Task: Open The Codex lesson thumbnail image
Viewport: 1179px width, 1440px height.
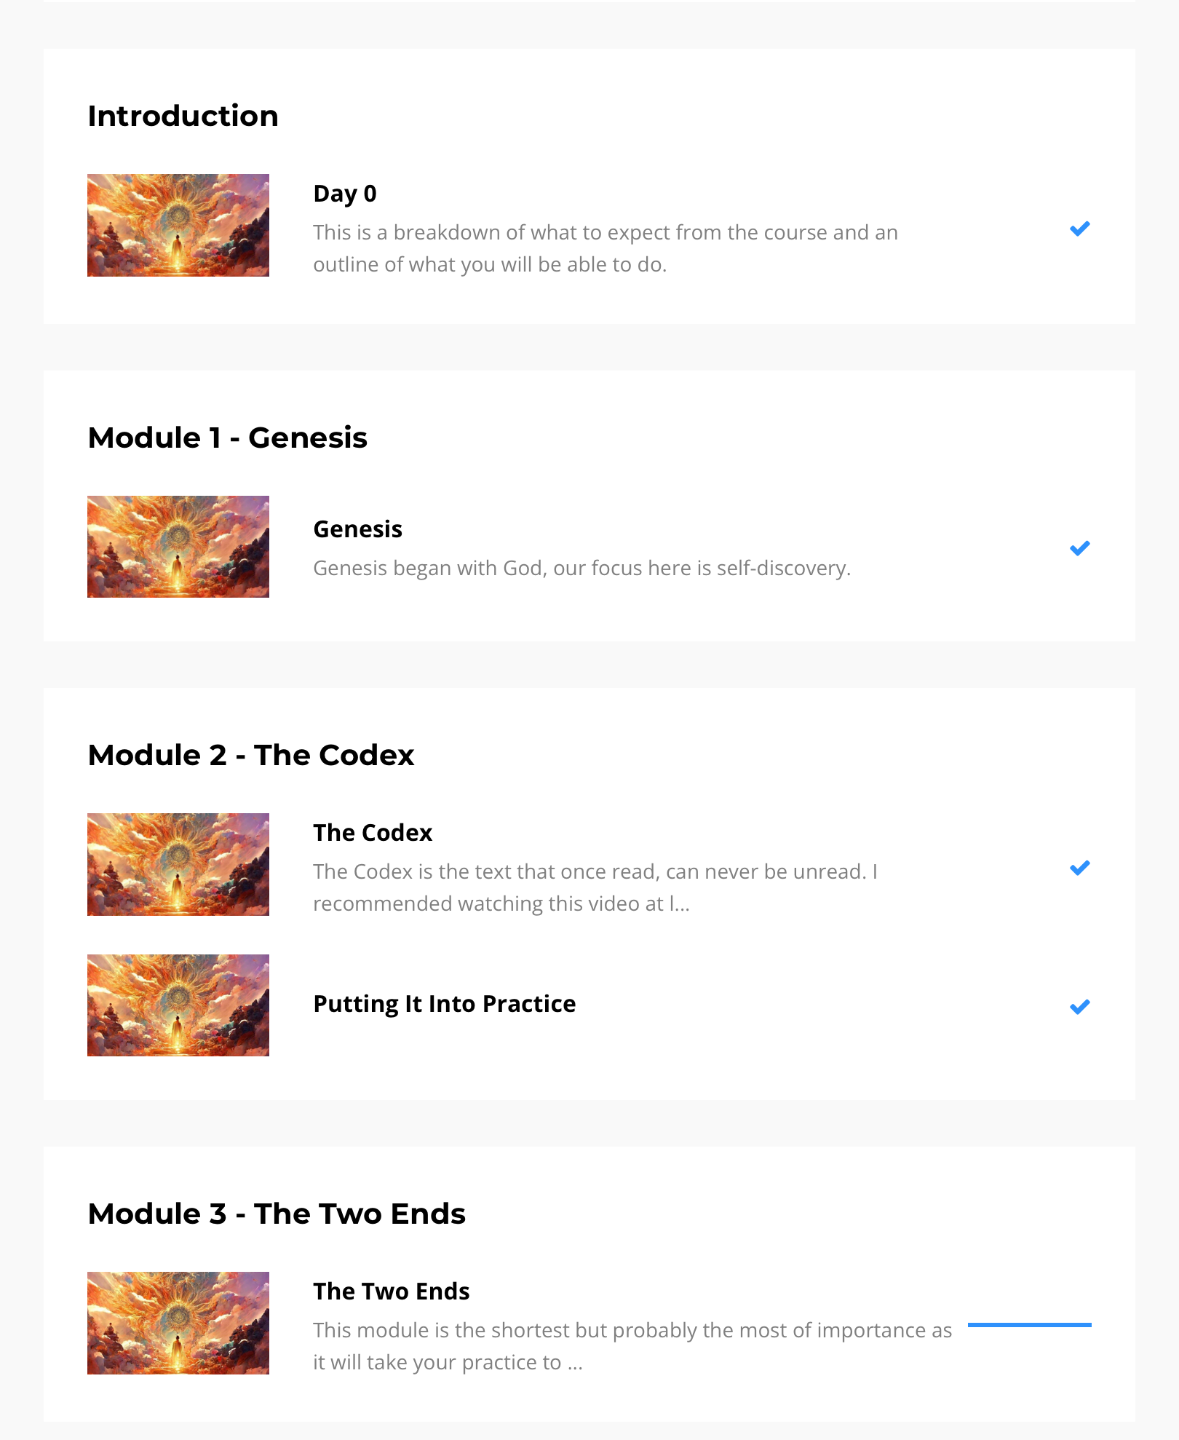Action: 178,864
